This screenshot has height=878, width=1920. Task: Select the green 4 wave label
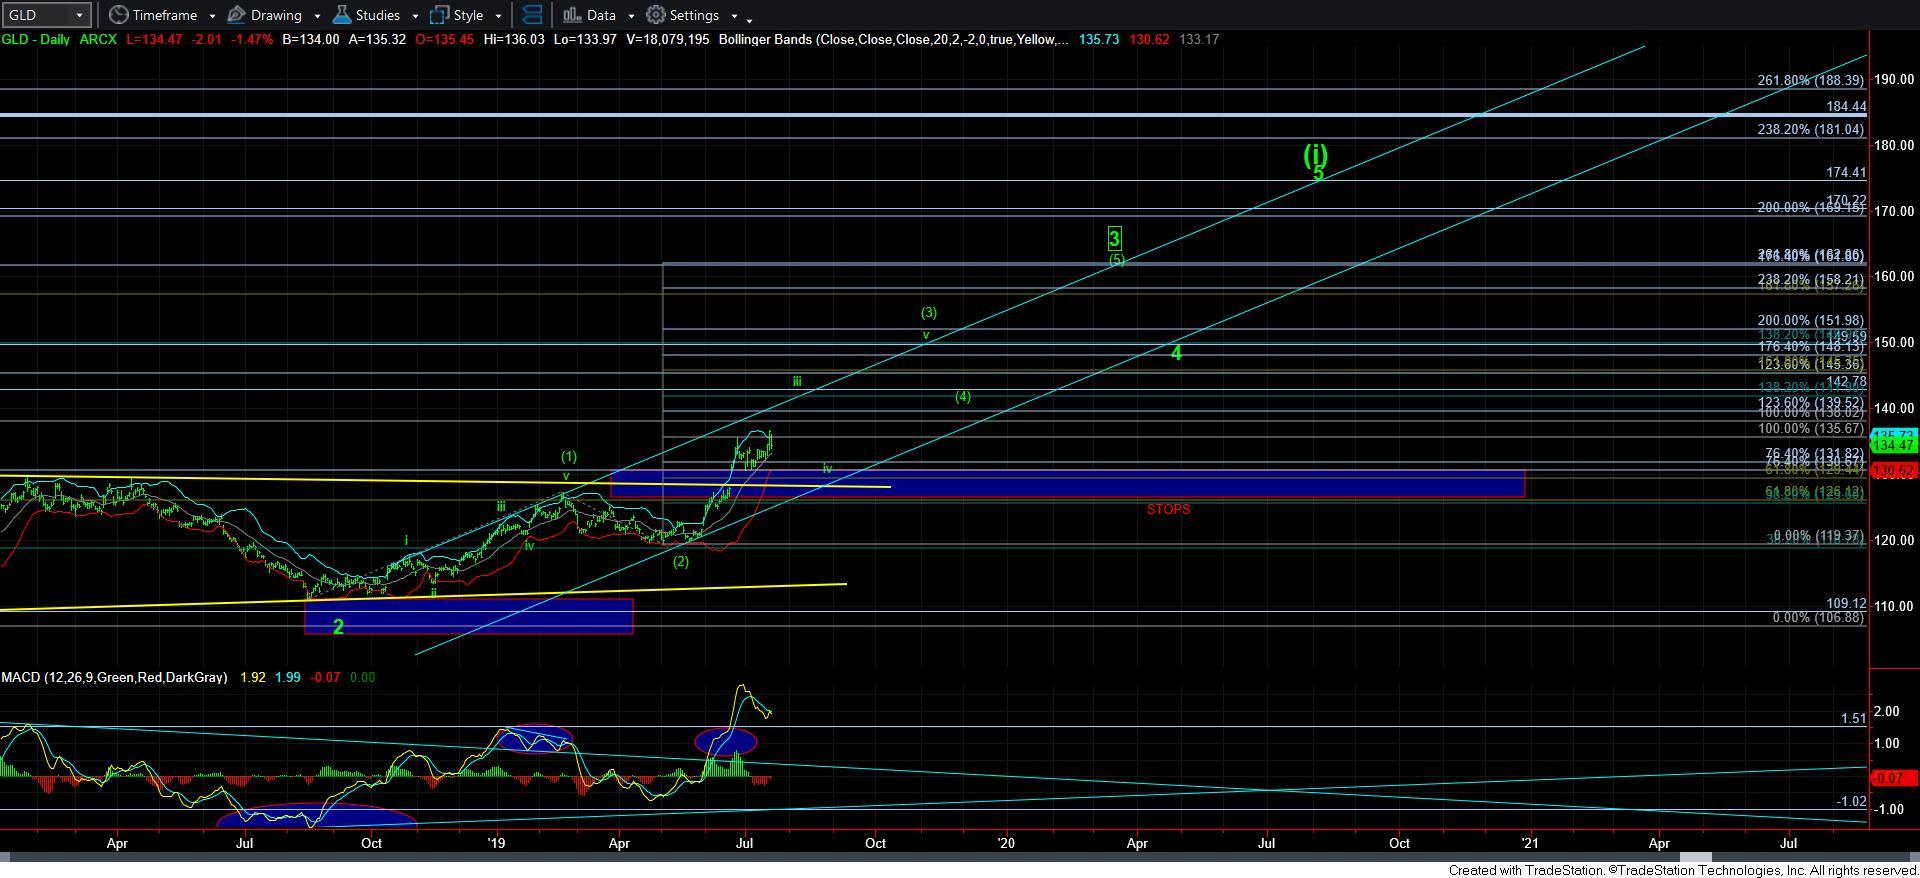point(1176,353)
